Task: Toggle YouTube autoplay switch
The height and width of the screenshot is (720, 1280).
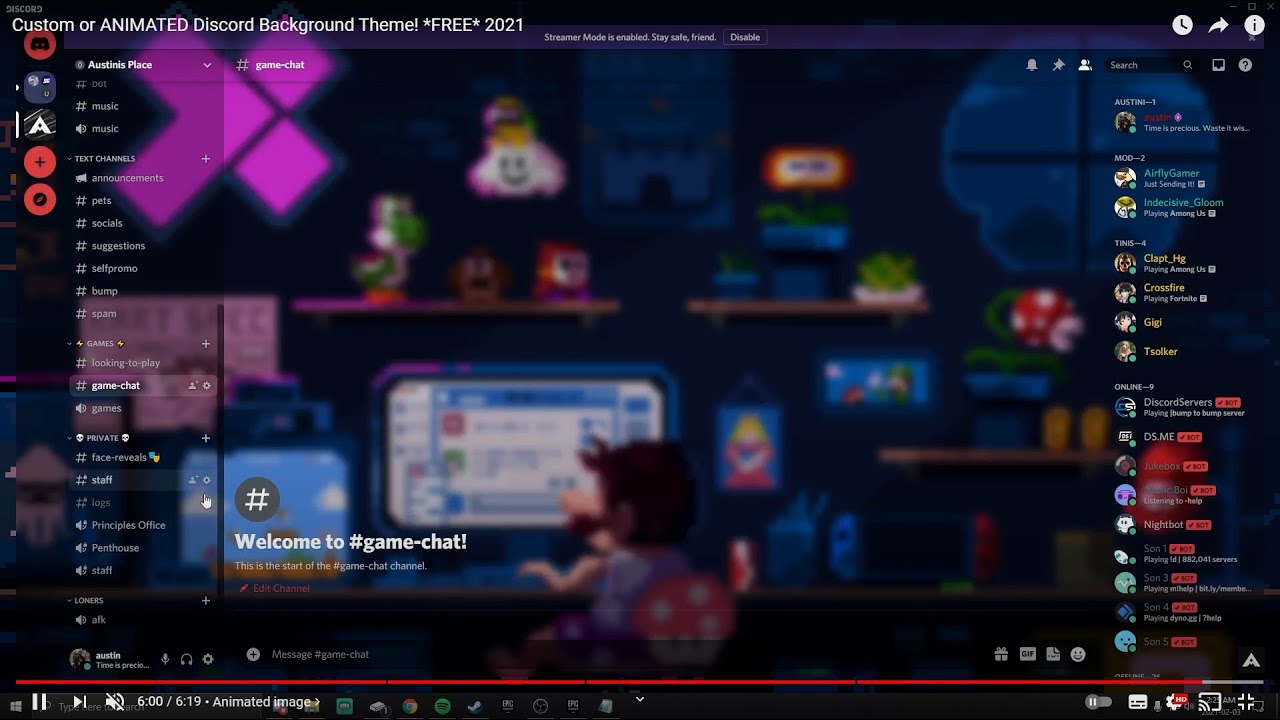Action: 1098,702
